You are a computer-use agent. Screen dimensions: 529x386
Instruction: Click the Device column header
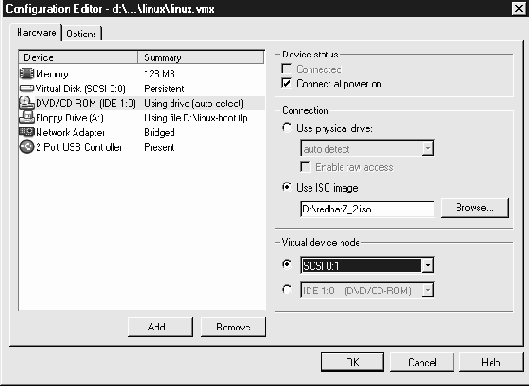point(78,57)
